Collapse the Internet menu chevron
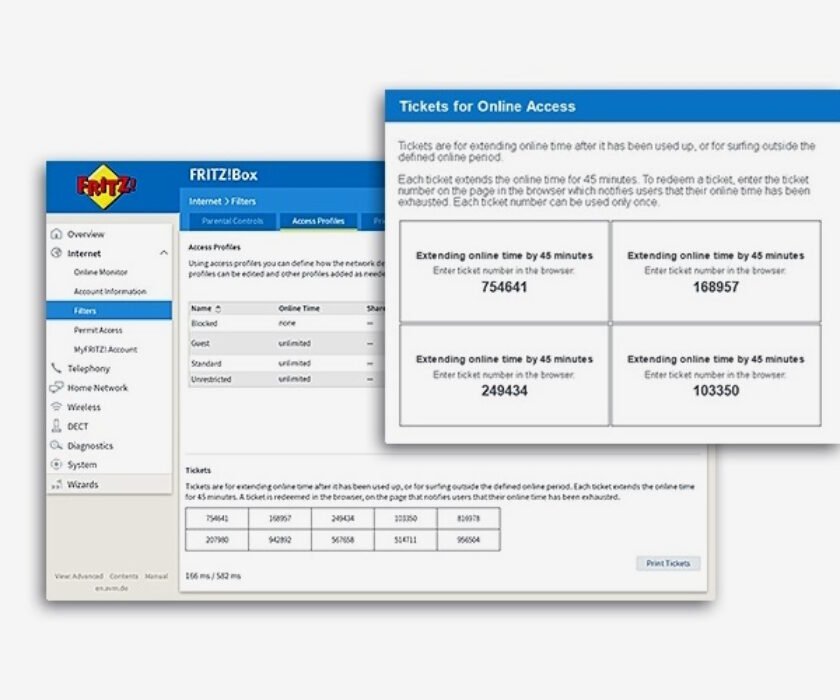Image resolution: width=840 pixels, height=700 pixels. click(164, 253)
